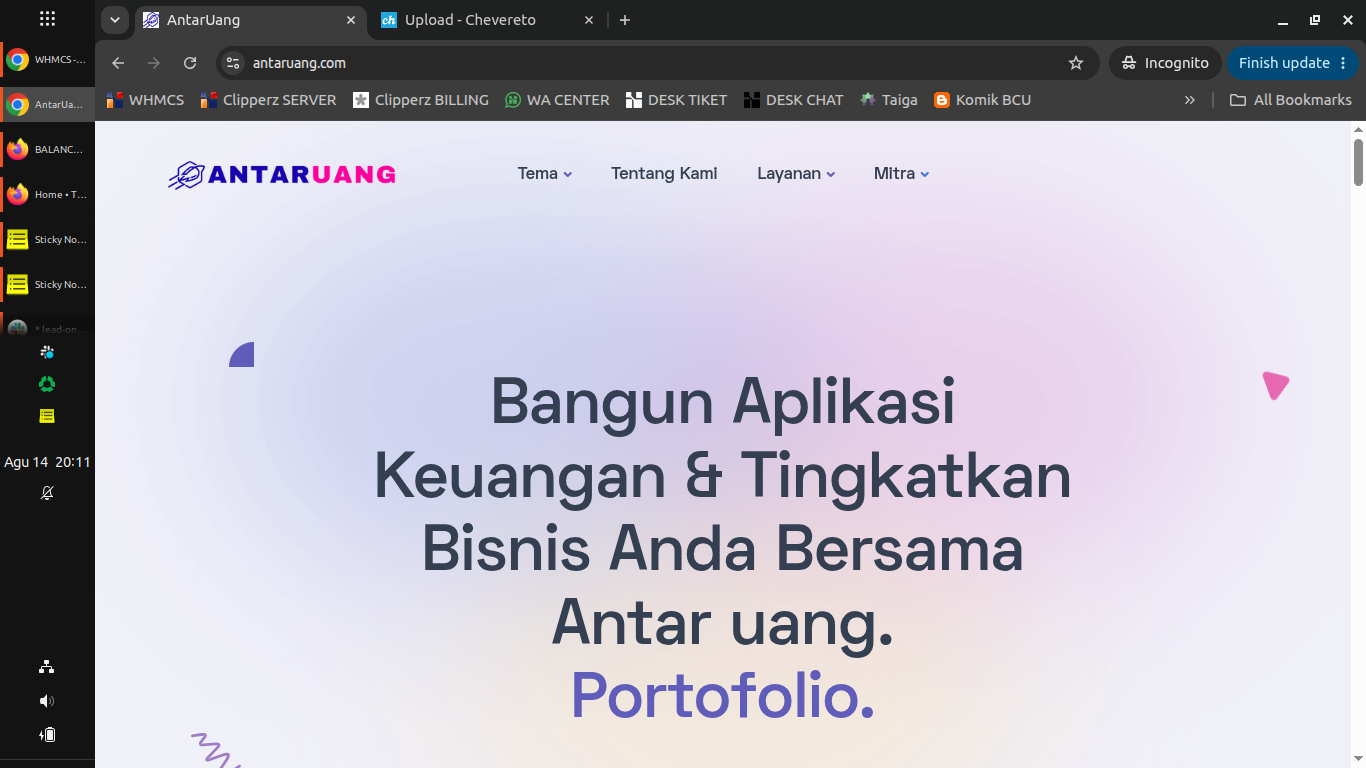Screen dimensions: 1366x768
Task: Open the first Sticky Notes window in dock
Action: pos(47,240)
